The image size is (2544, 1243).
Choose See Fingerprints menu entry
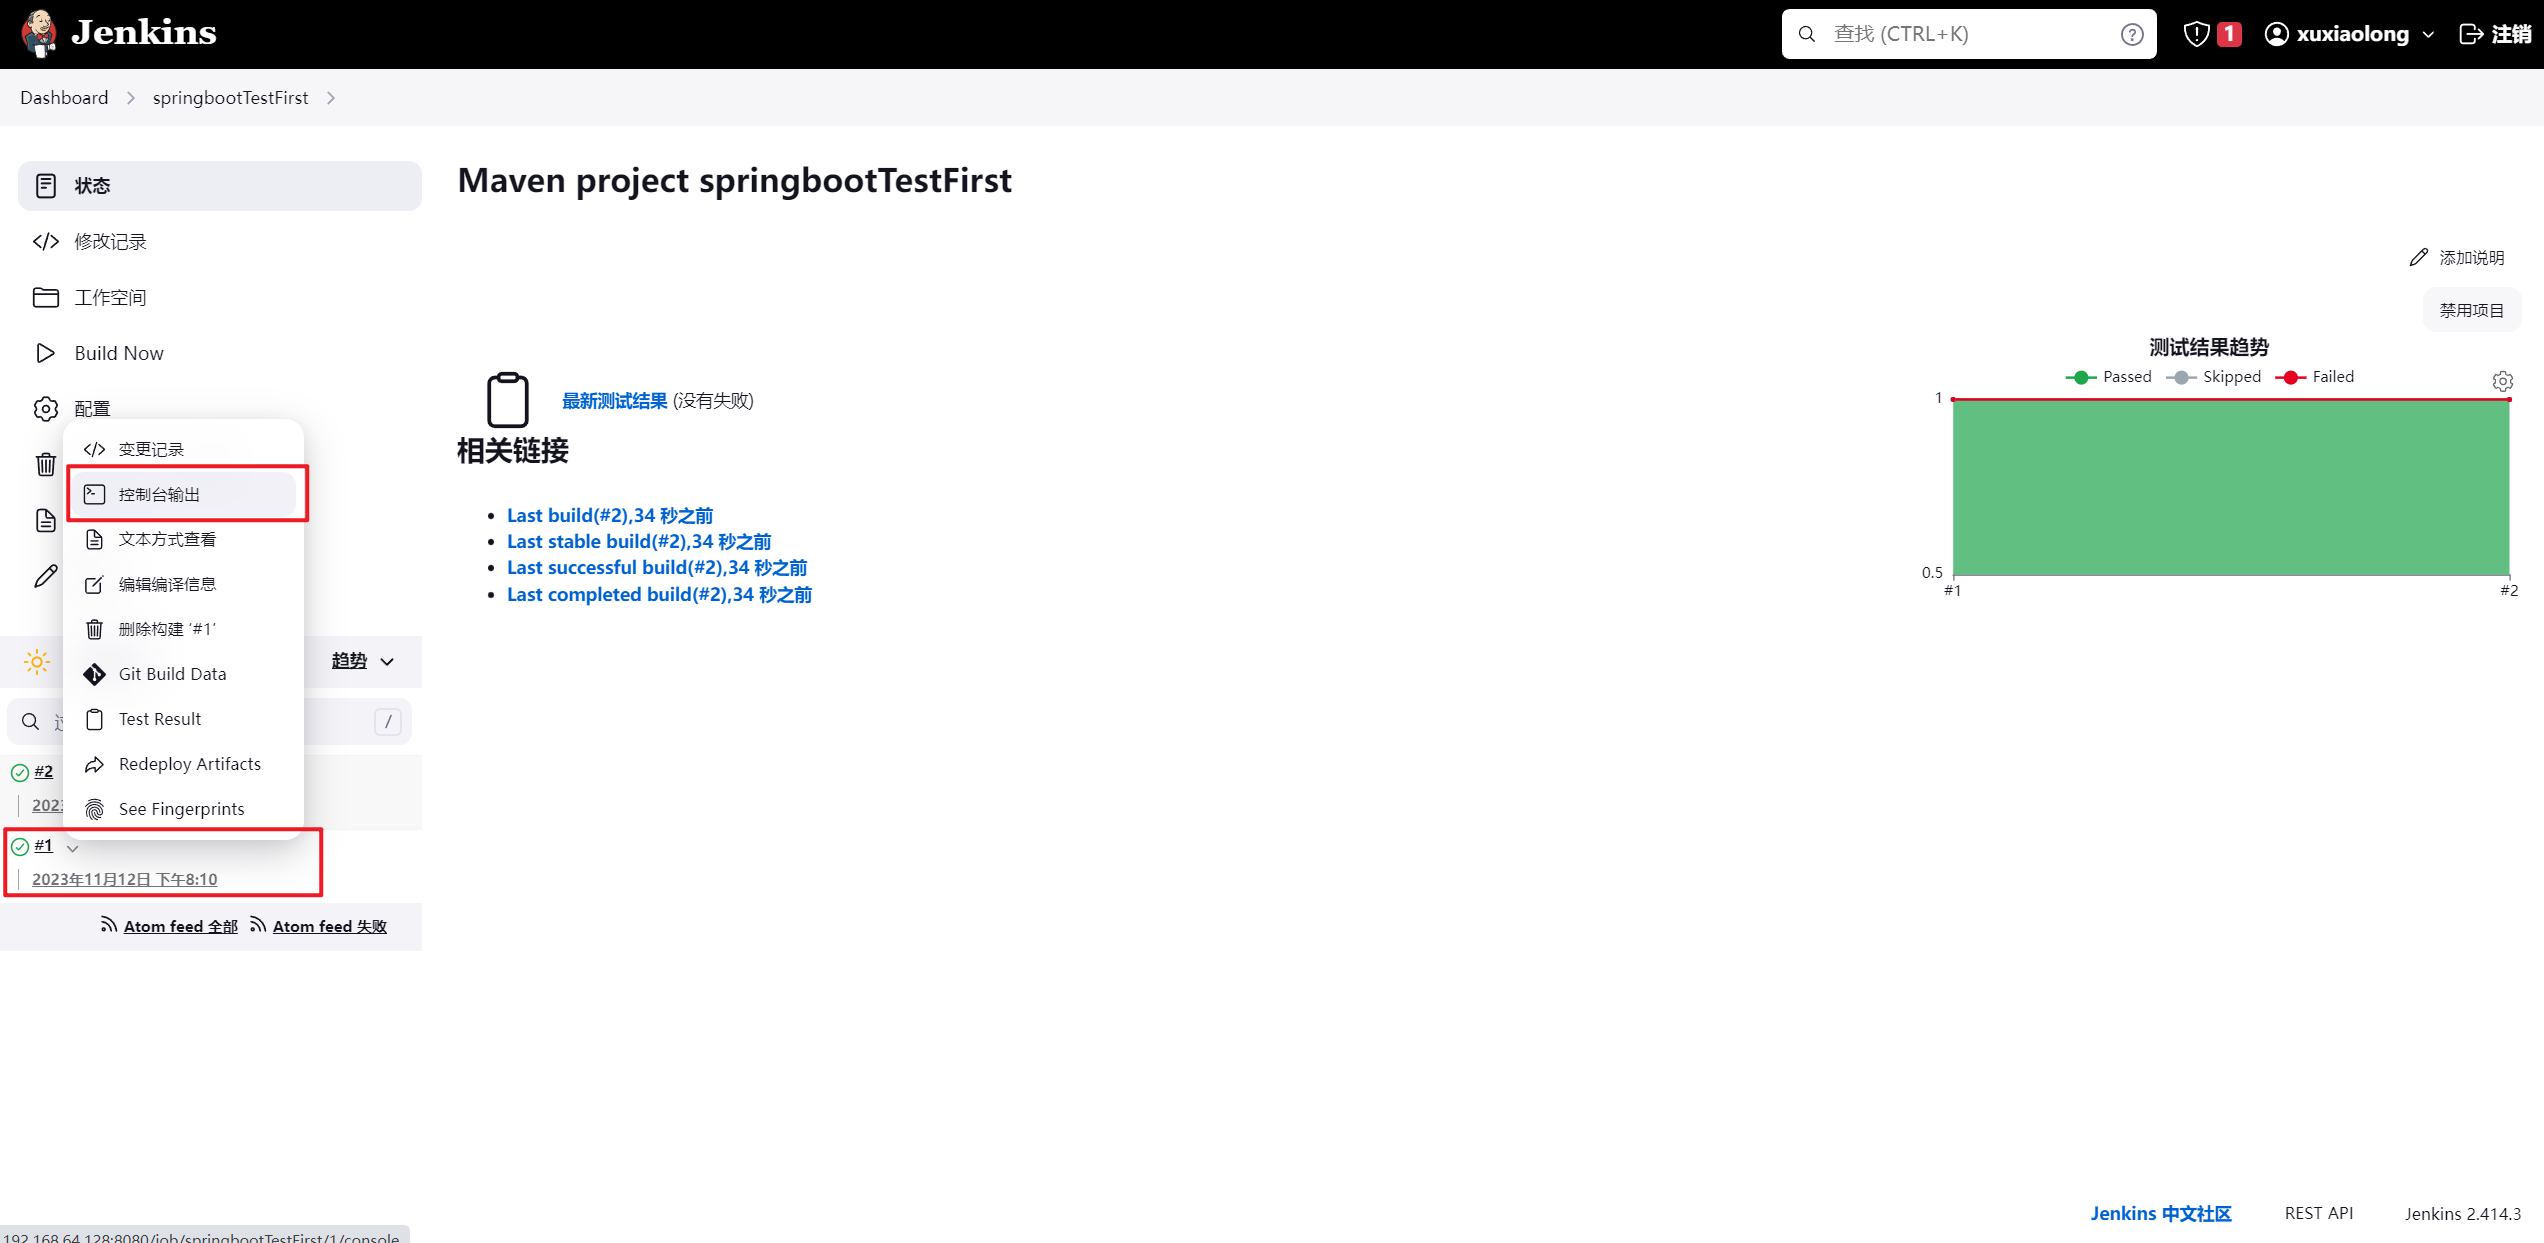[x=183, y=809]
